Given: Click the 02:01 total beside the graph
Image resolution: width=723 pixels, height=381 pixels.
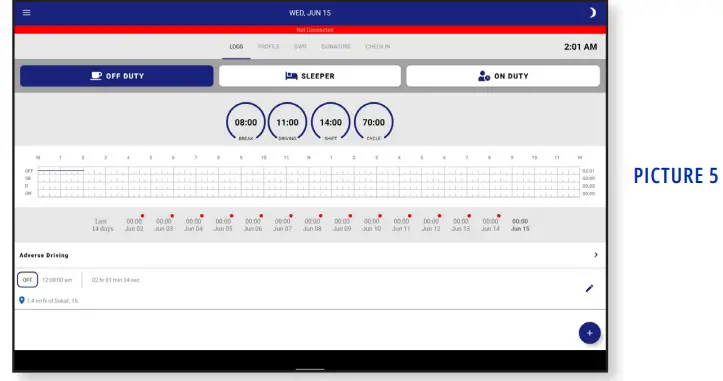Looking at the screenshot, I should pos(588,171).
